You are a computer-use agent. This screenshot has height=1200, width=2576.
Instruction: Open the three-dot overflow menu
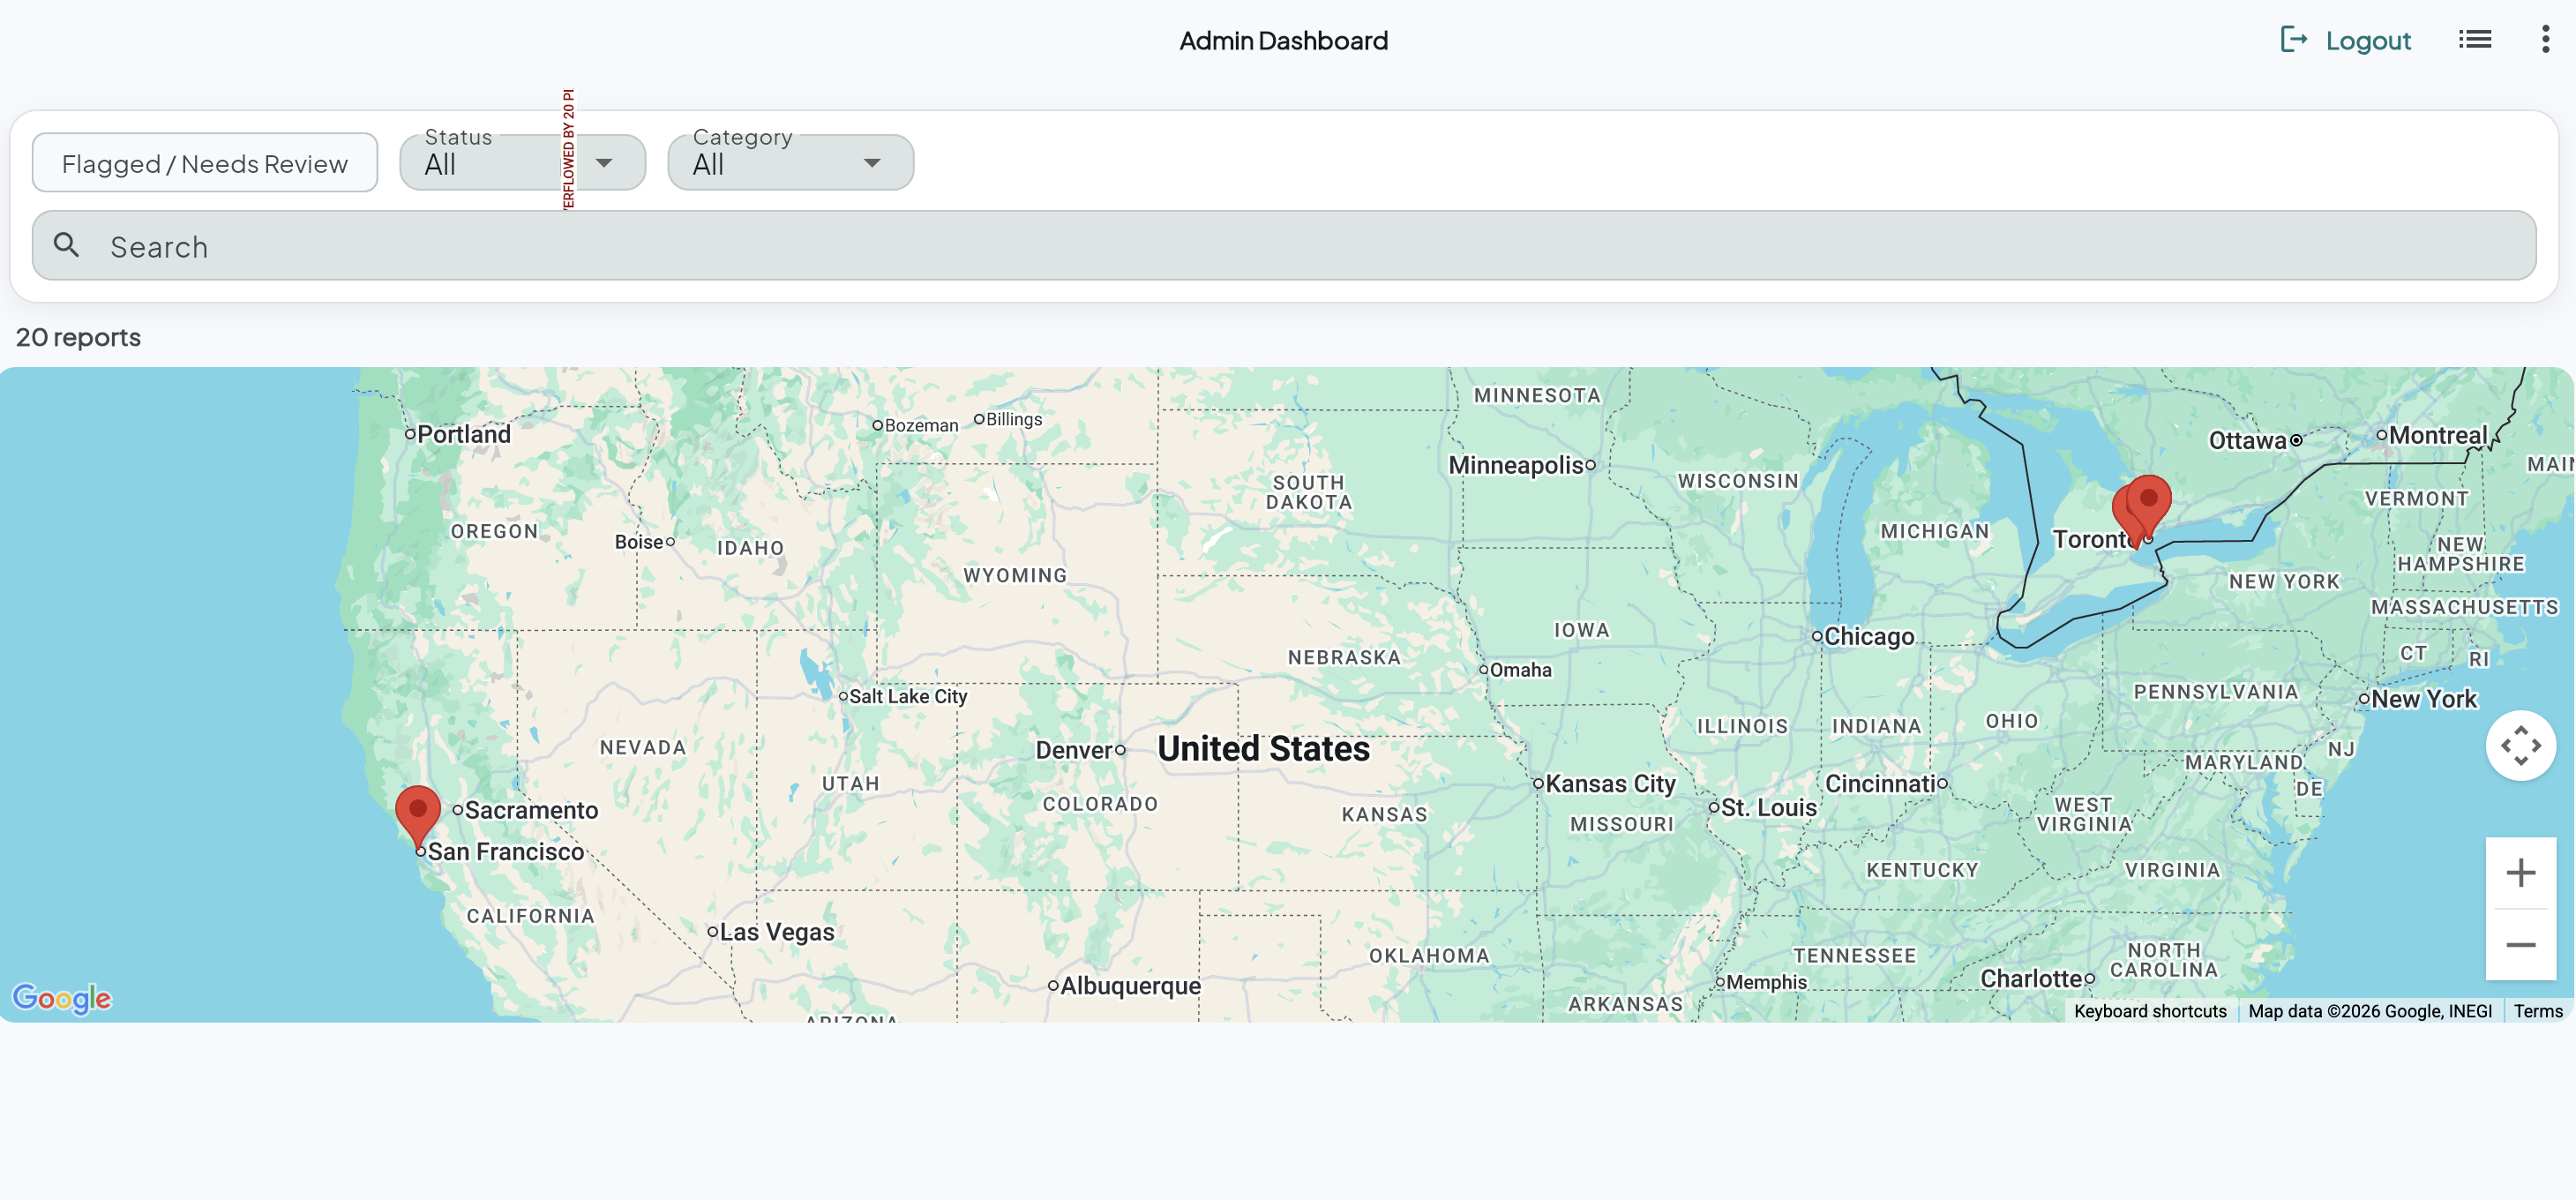click(x=2544, y=40)
